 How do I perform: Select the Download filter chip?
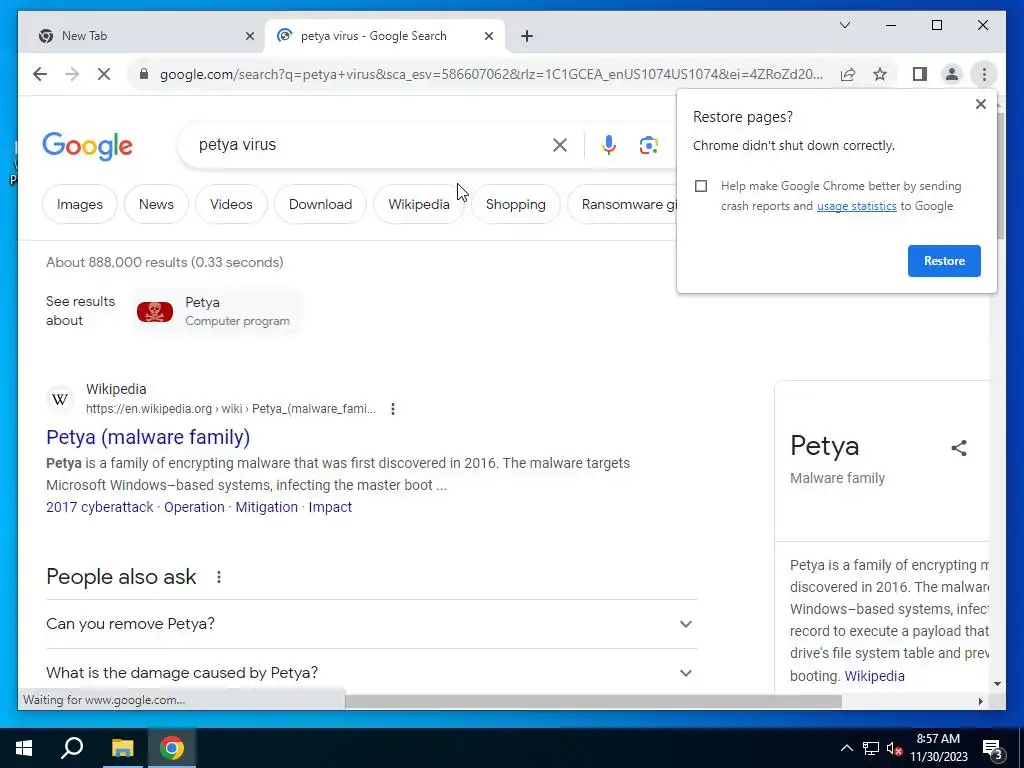click(320, 204)
